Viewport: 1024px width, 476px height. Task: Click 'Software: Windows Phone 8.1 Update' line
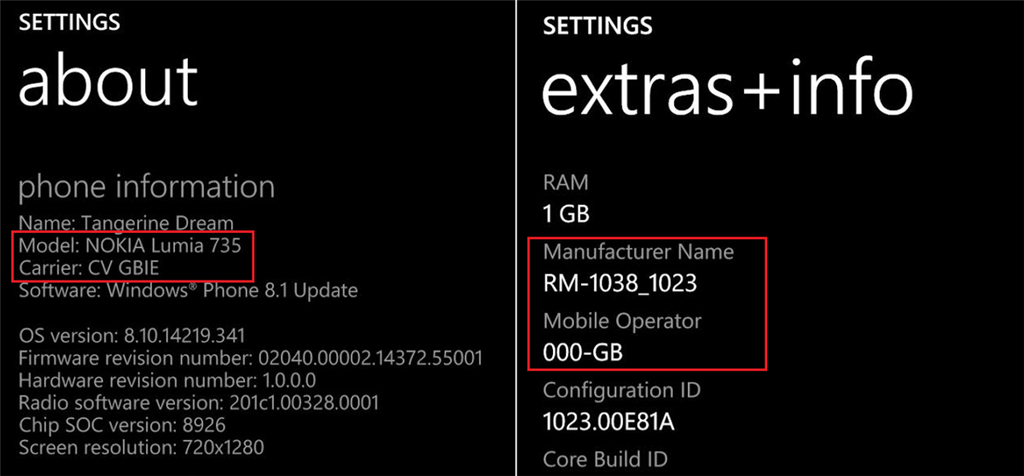[x=188, y=290]
